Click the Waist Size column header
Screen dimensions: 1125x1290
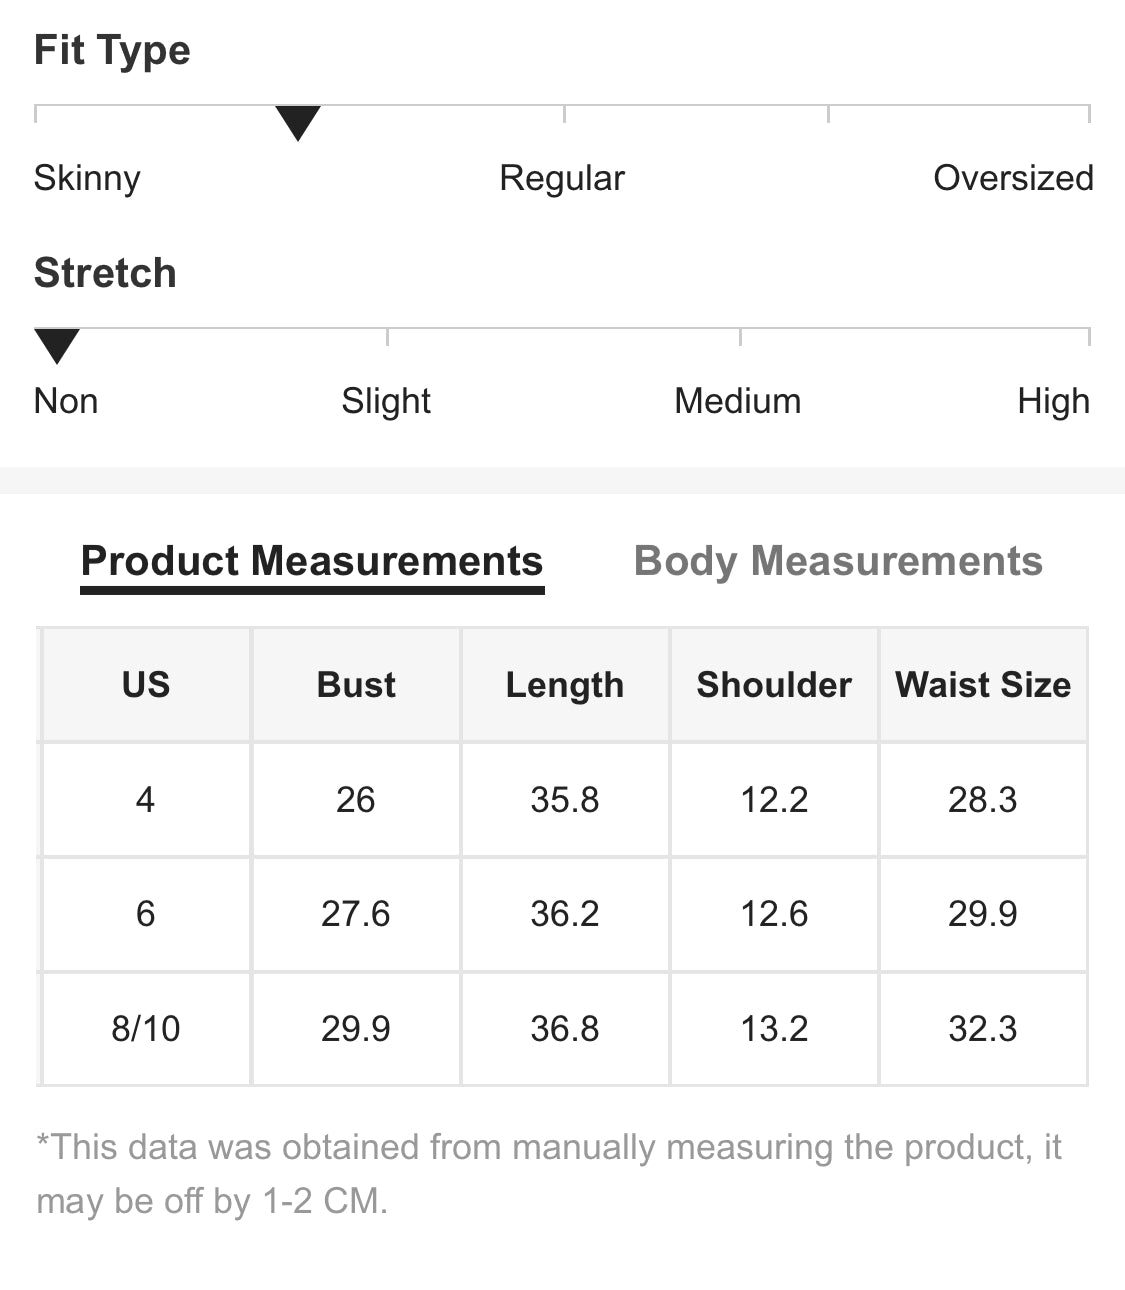(983, 685)
